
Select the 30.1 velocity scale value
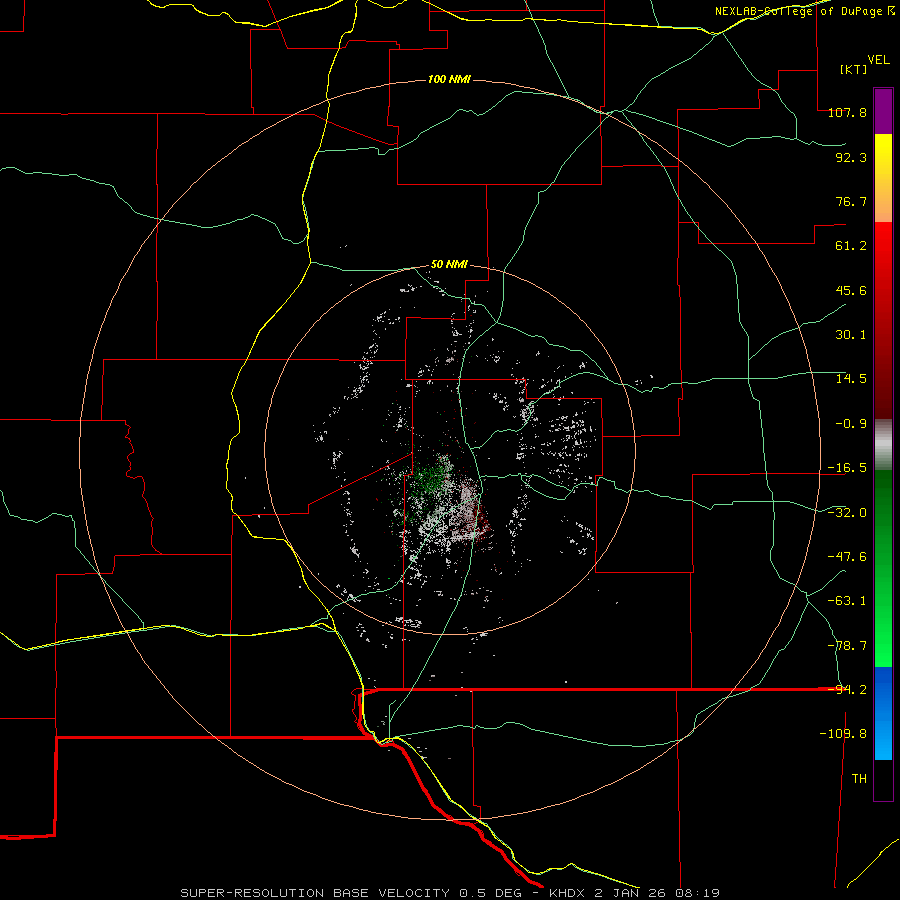pos(851,335)
